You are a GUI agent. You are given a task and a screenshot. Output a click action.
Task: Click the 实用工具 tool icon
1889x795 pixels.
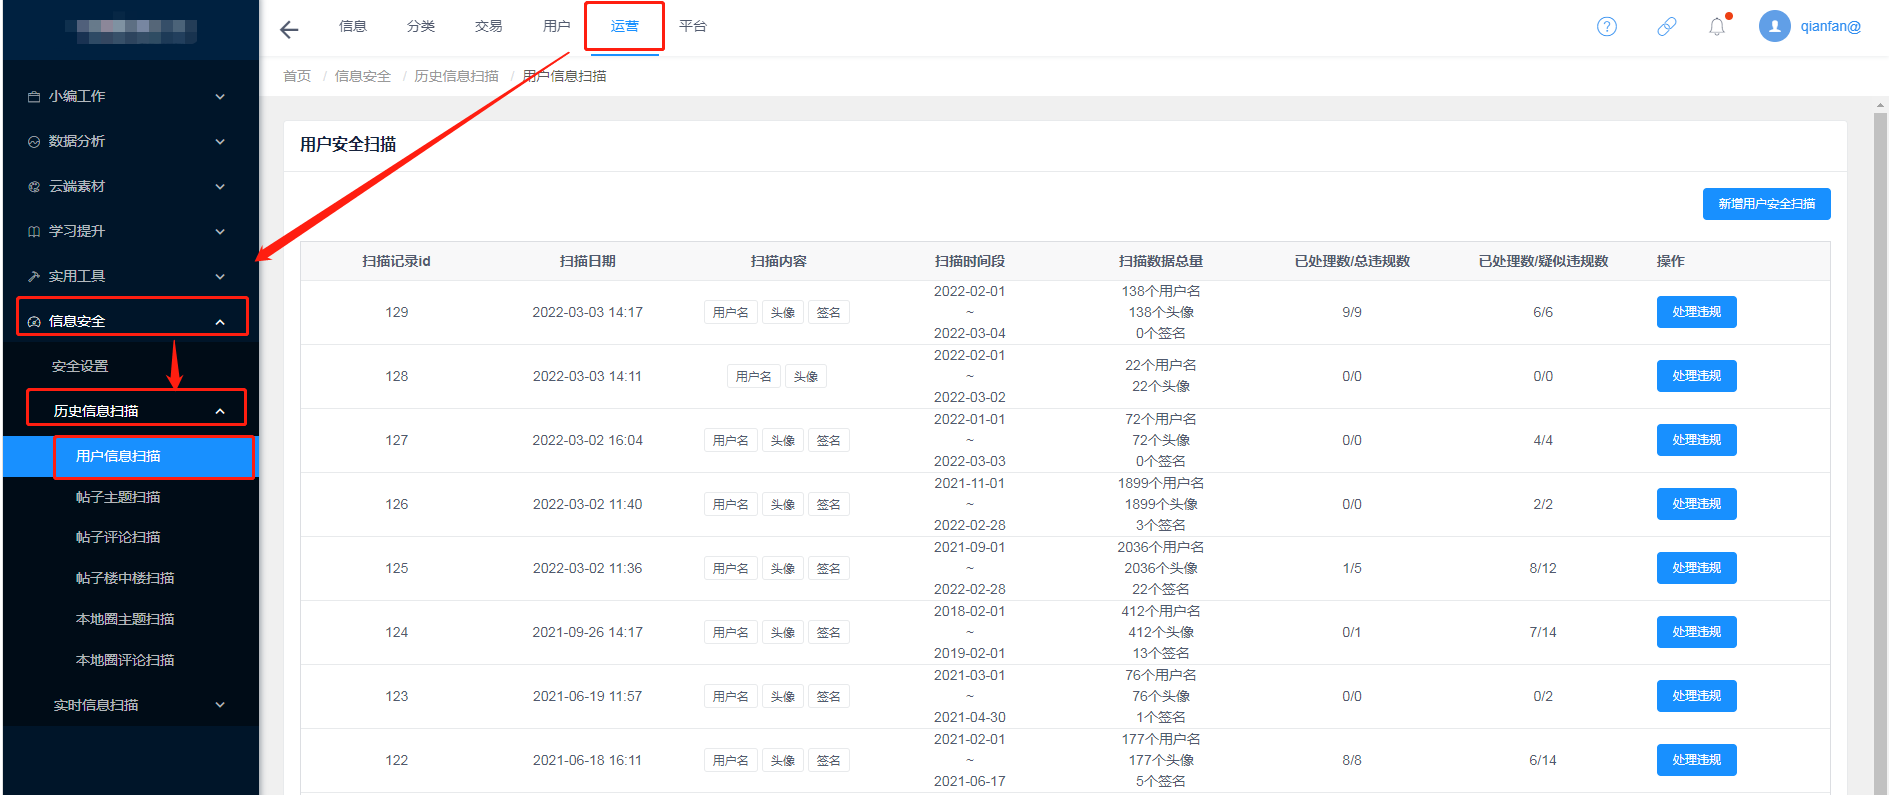[x=34, y=277]
